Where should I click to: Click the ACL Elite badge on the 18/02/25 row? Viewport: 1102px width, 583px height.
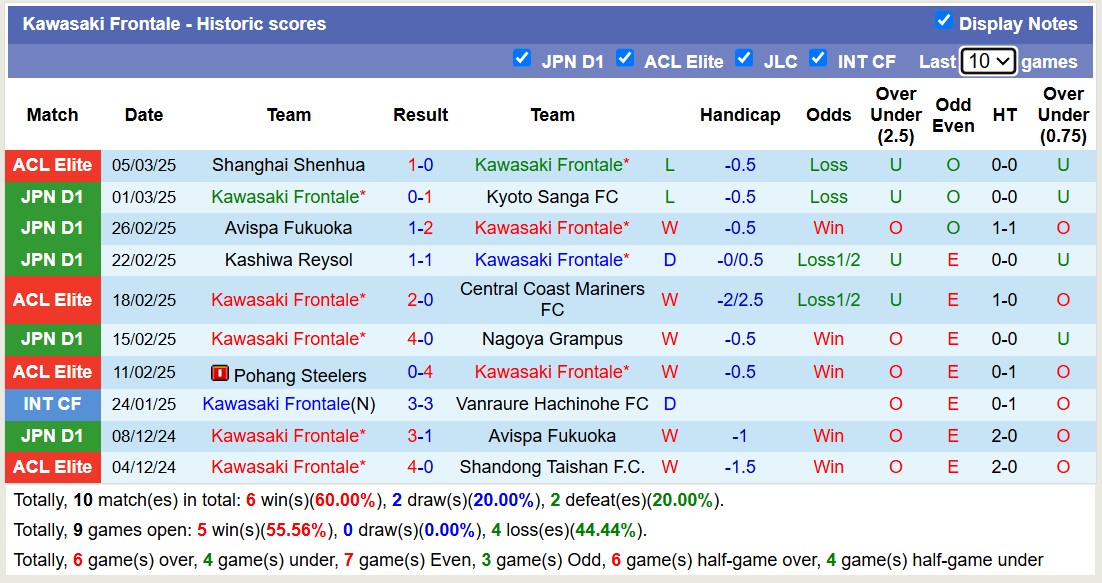point(52,300)
